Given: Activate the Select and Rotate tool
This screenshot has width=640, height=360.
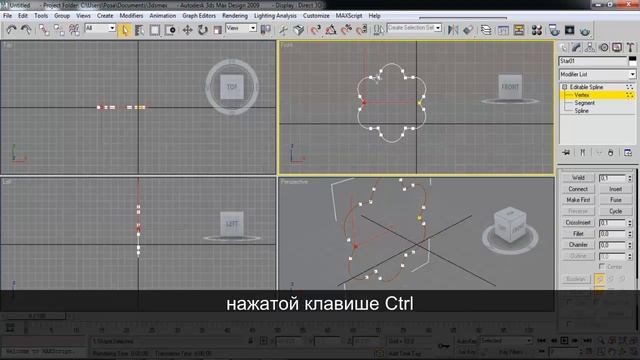Looking at the screenshot, I should 202,30.
